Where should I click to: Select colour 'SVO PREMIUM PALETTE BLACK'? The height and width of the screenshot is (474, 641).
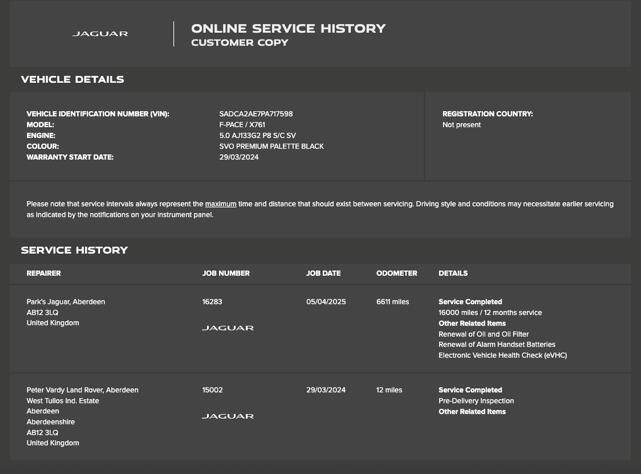[271, 146]
